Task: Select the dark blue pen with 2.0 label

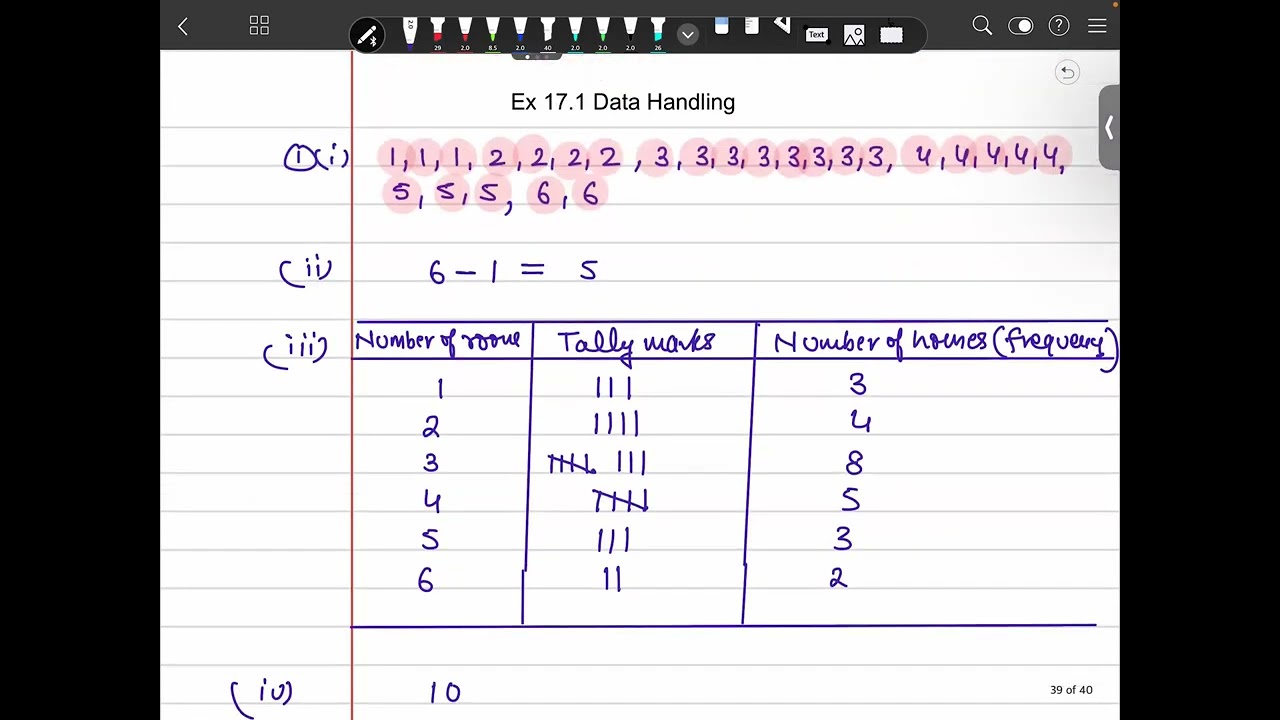Action: (x=410, y=34)
